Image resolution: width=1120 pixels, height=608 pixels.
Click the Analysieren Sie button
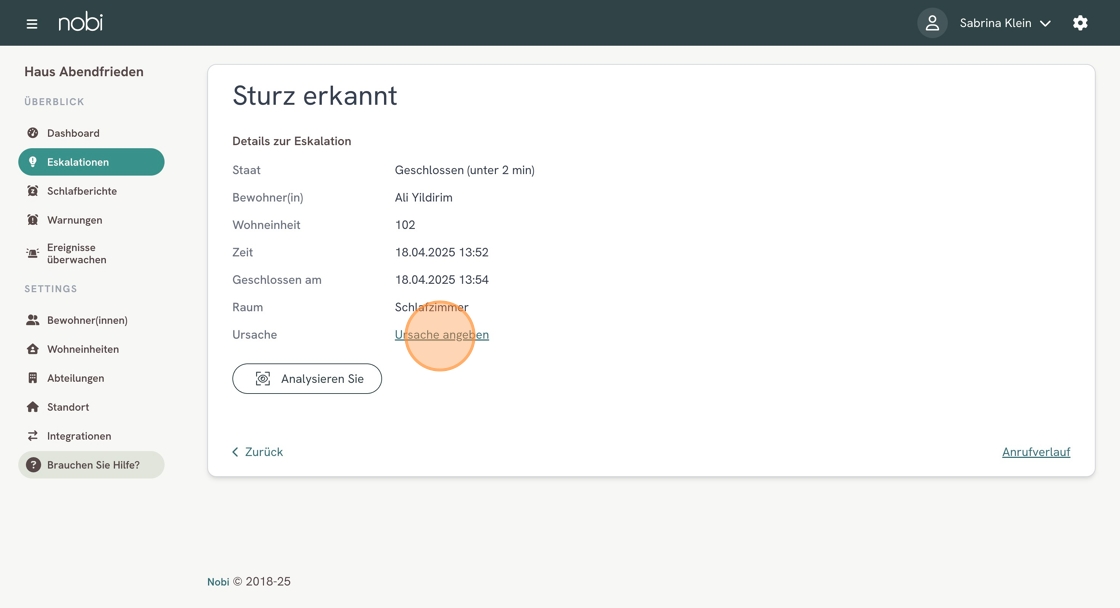coord(307,379)
